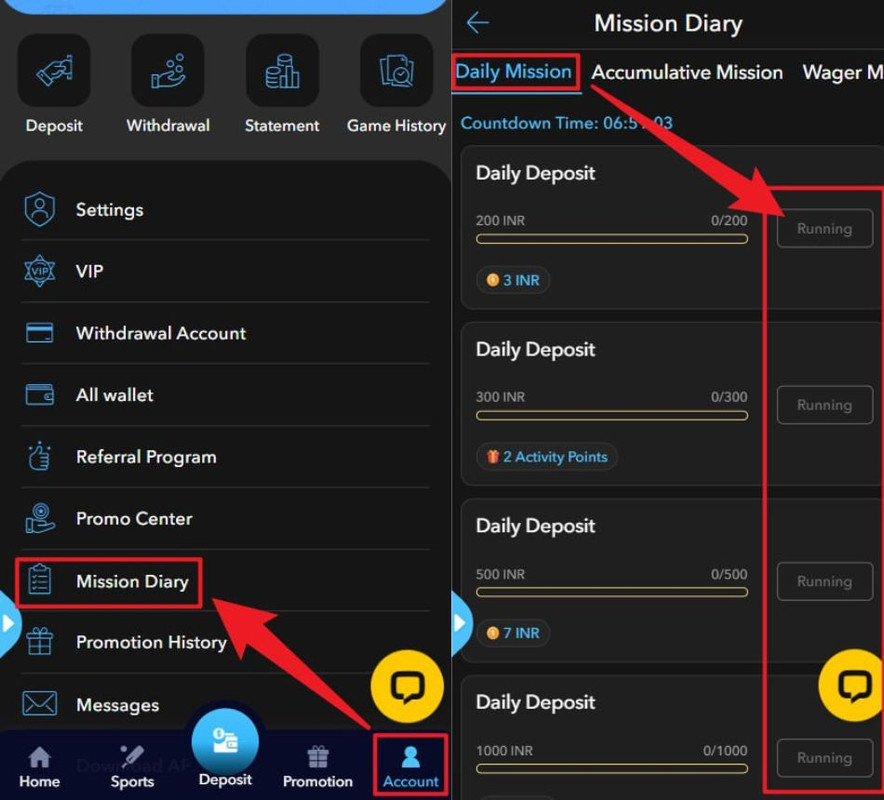Switch to the Accumulative Mission tab
The image size is (884, 800).
[x=687, y=72]
